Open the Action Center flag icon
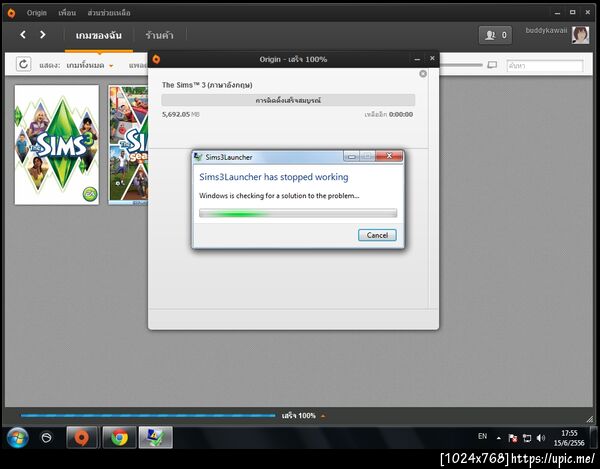This screenshot has height=469, width=600. coord(513,438)
